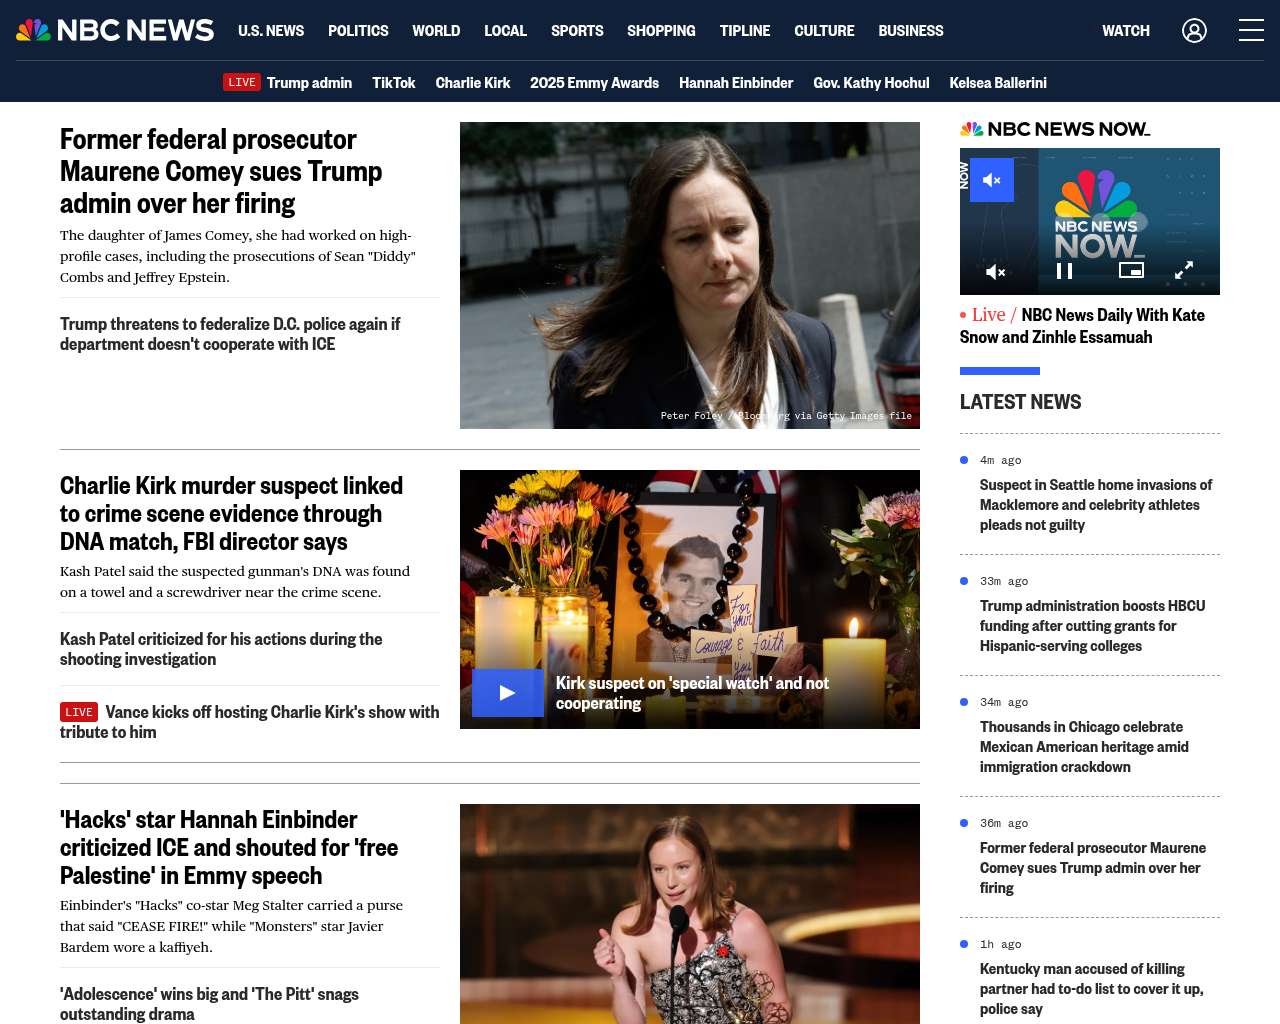Select the Local menu item
The width and height of the screenshot is (1280, 1024).
(x=505, y=31)
